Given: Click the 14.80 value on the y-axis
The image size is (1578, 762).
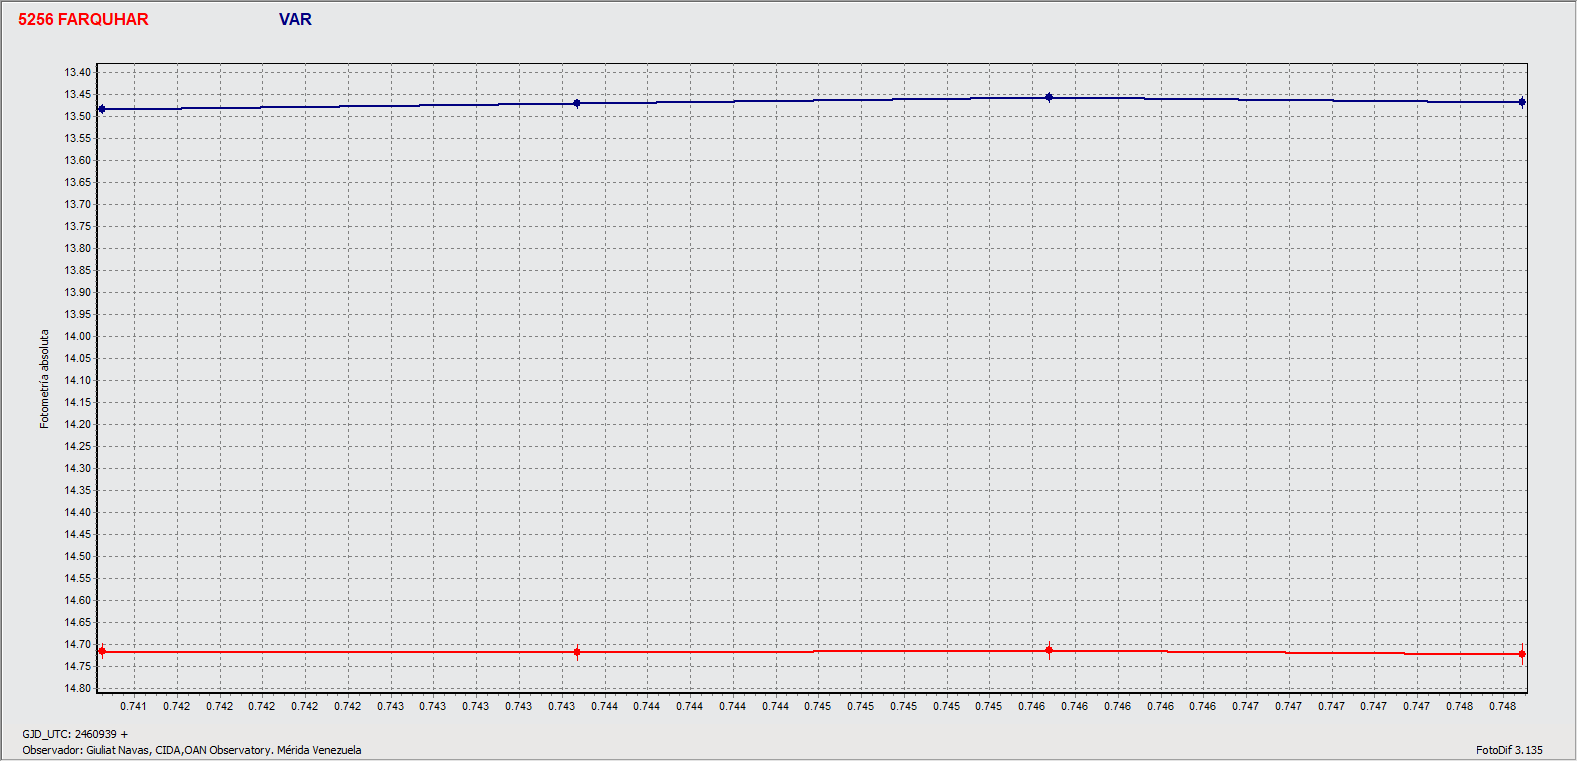Looking at the screenshot, I should (78, 688).
